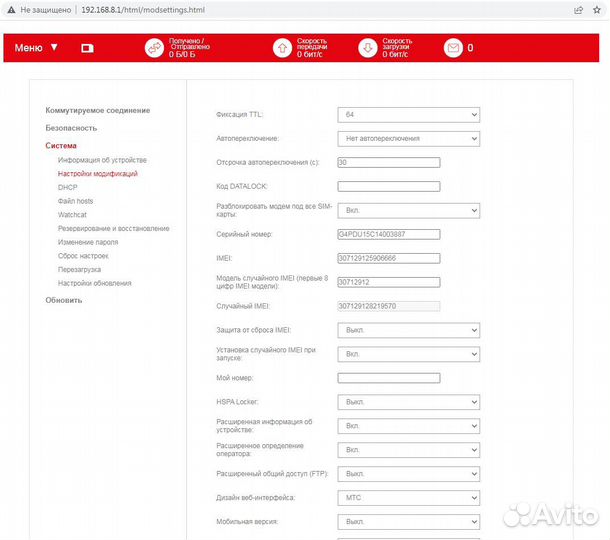Image resolution: width=610 pixels, height=540 pixels.
Task: Open SMS messages envelope icon
Action: 453,47
